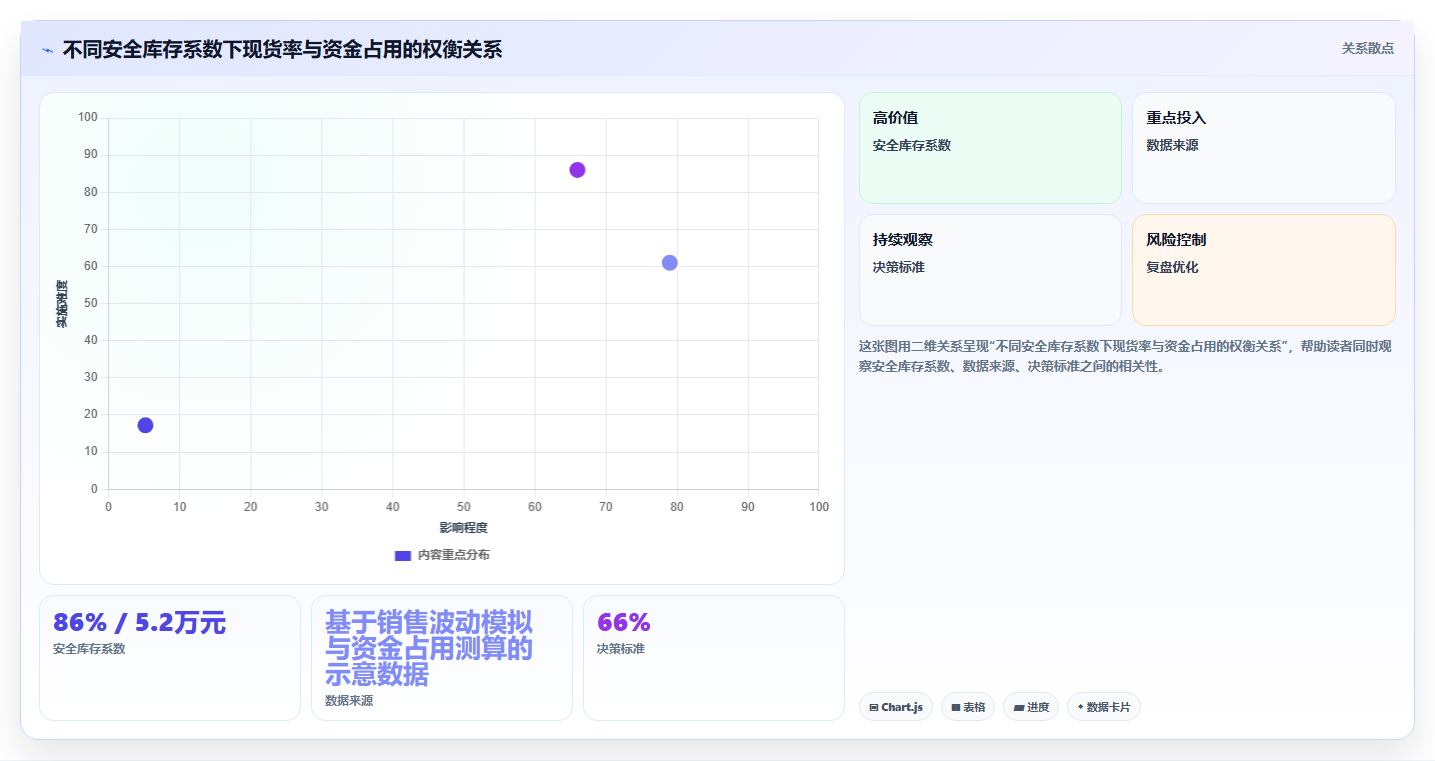Image resolution: width=1435 pixels, height=761 pixels.
Task: Click x-axis tick label 50
Action: [x=464, y=507]
